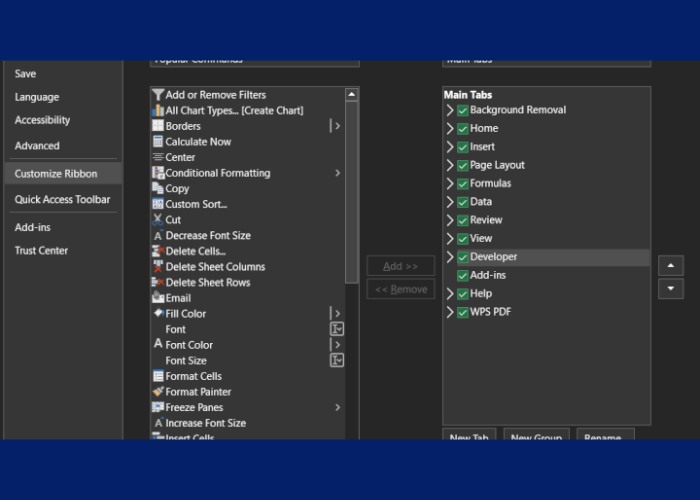Click the commands list scrollbar thumb
This screenshot has height=500, width=700.
[x=352, y=192]
